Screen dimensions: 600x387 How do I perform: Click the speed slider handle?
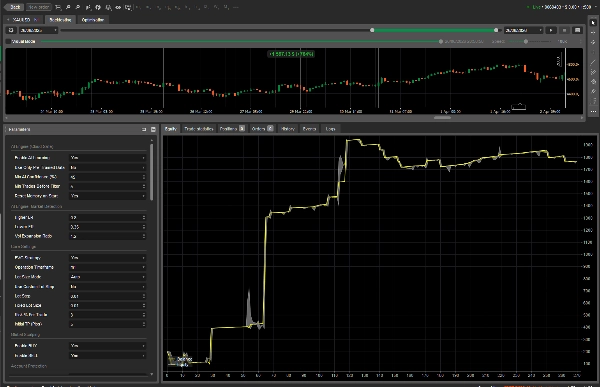tap(526, 41)
